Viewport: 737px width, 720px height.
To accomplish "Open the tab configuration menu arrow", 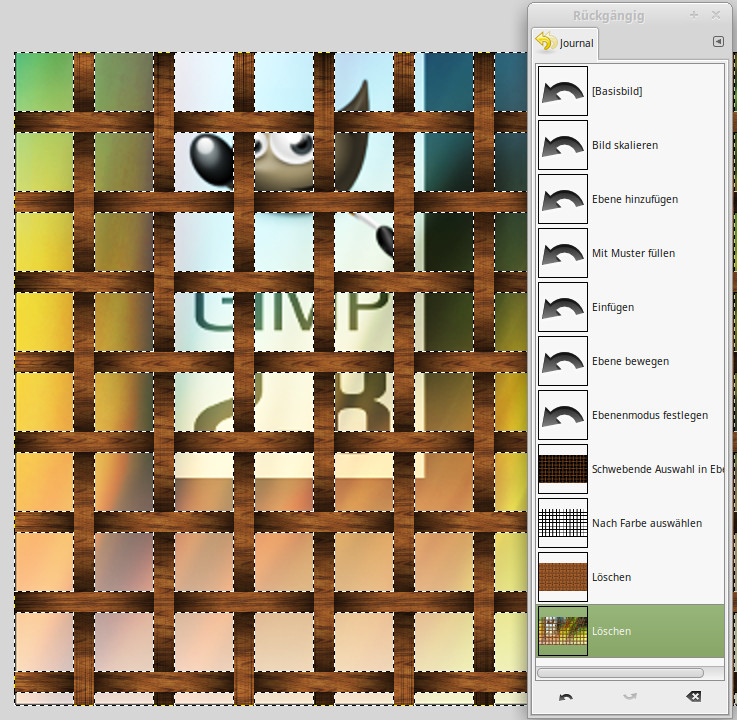I will 717,42.
